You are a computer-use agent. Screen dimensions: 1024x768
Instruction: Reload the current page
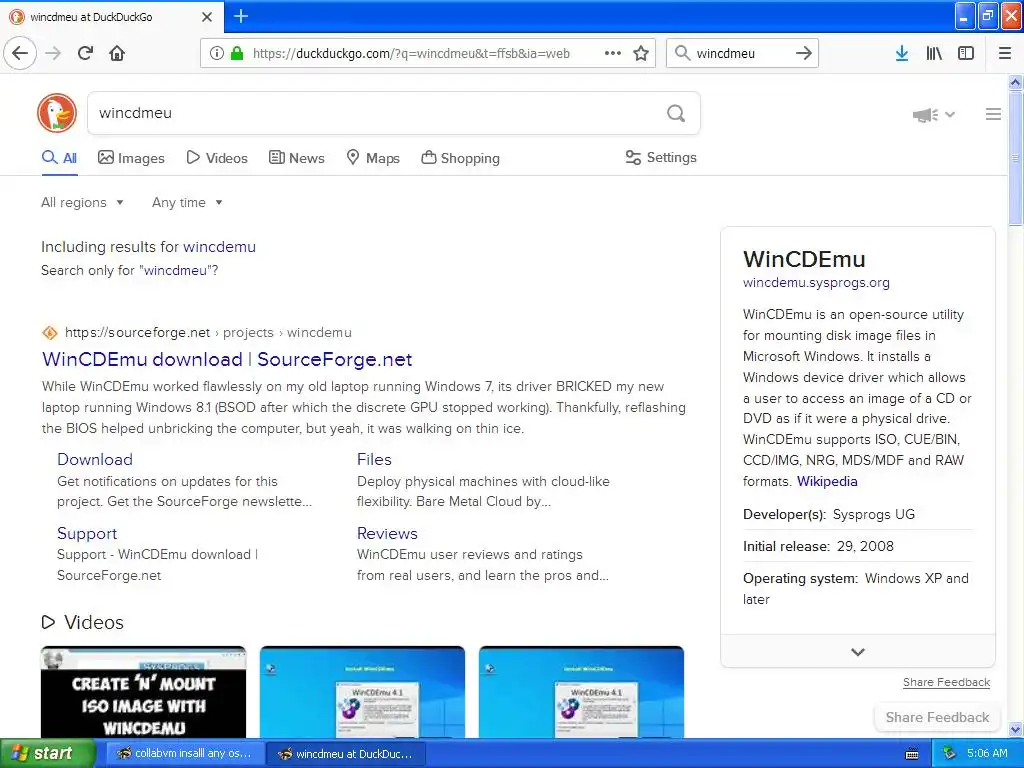point(85,53)
